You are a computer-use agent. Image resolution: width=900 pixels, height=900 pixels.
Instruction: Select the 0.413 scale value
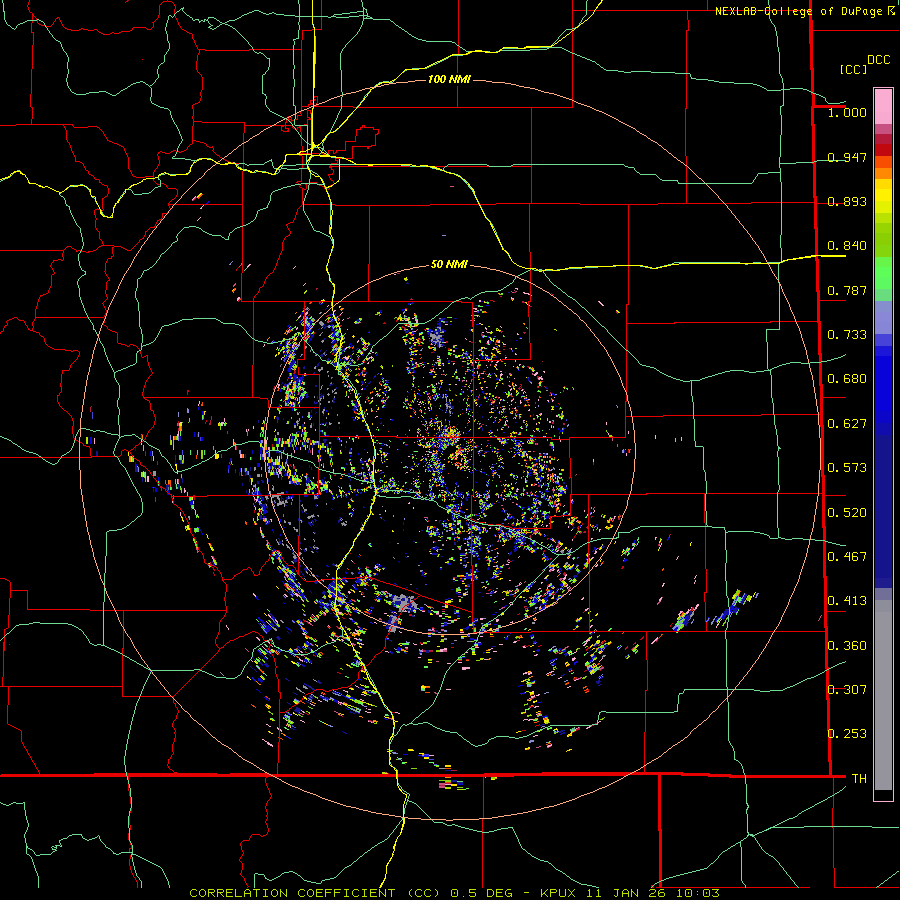coord(847,601)
